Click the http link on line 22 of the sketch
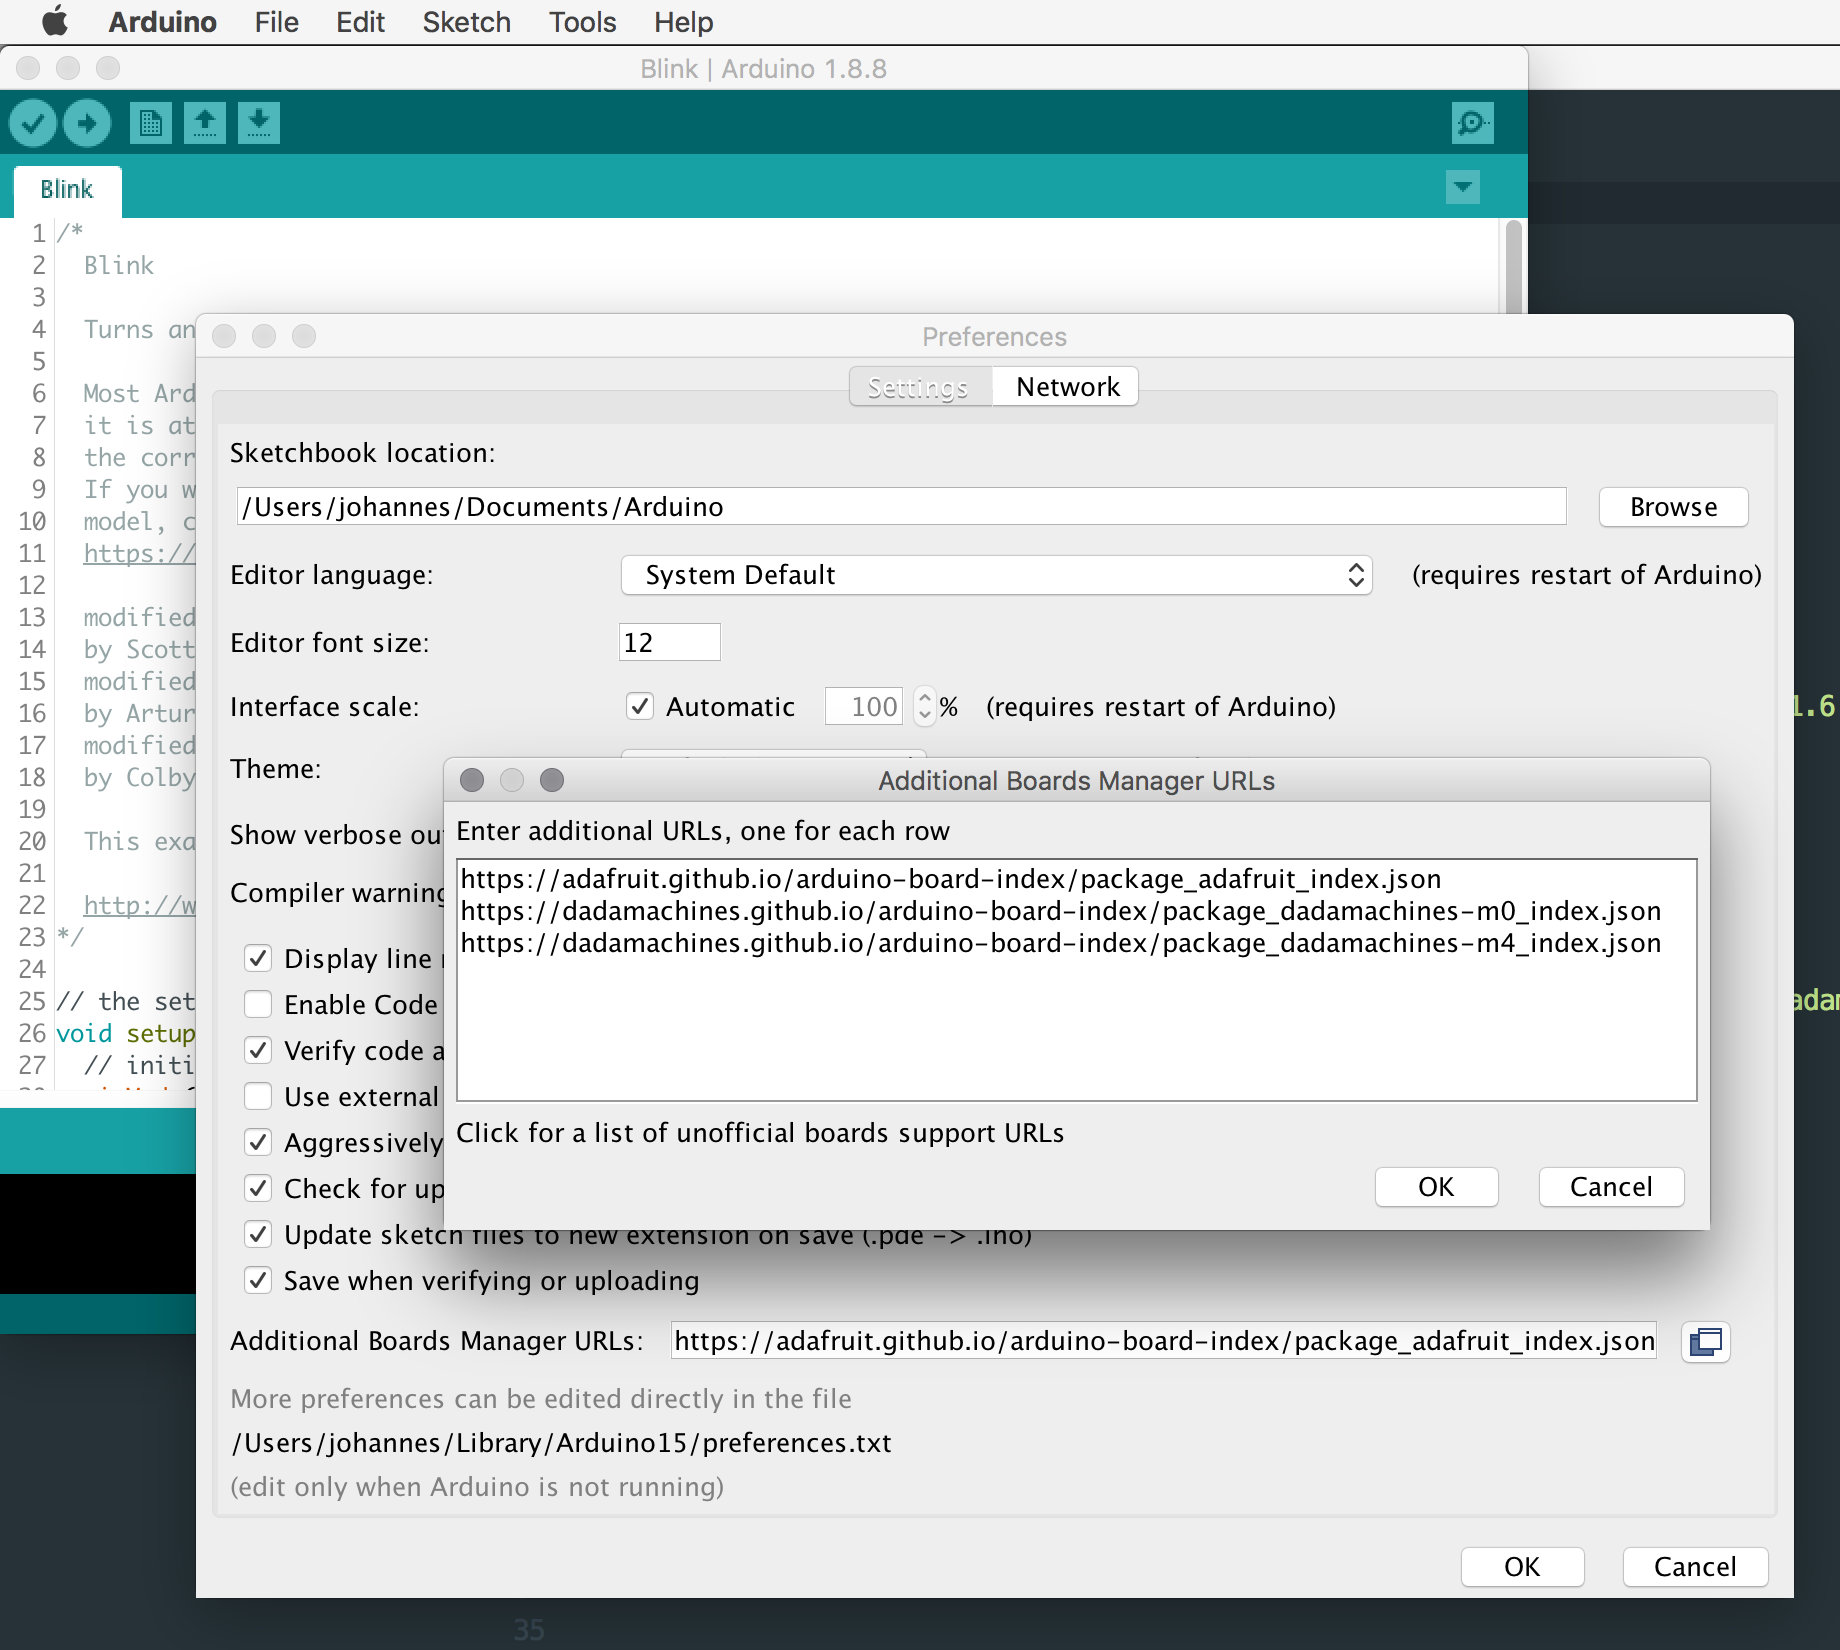1840x1650 pixels. [x=139, y=905]
